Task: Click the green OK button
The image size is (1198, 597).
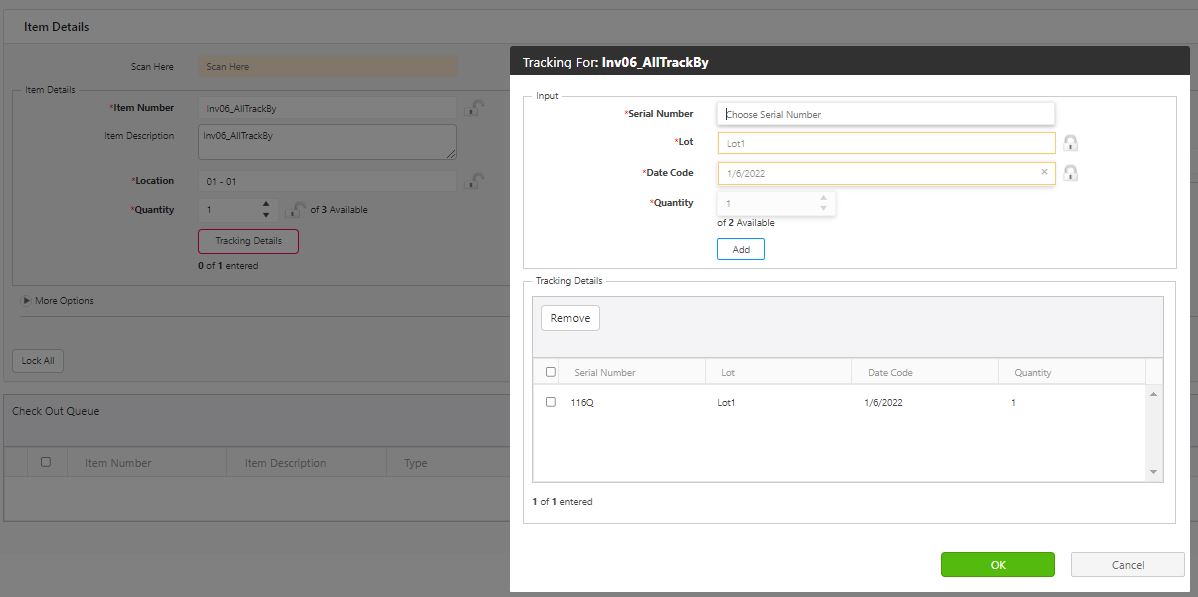Action: [x=997, y=565]
